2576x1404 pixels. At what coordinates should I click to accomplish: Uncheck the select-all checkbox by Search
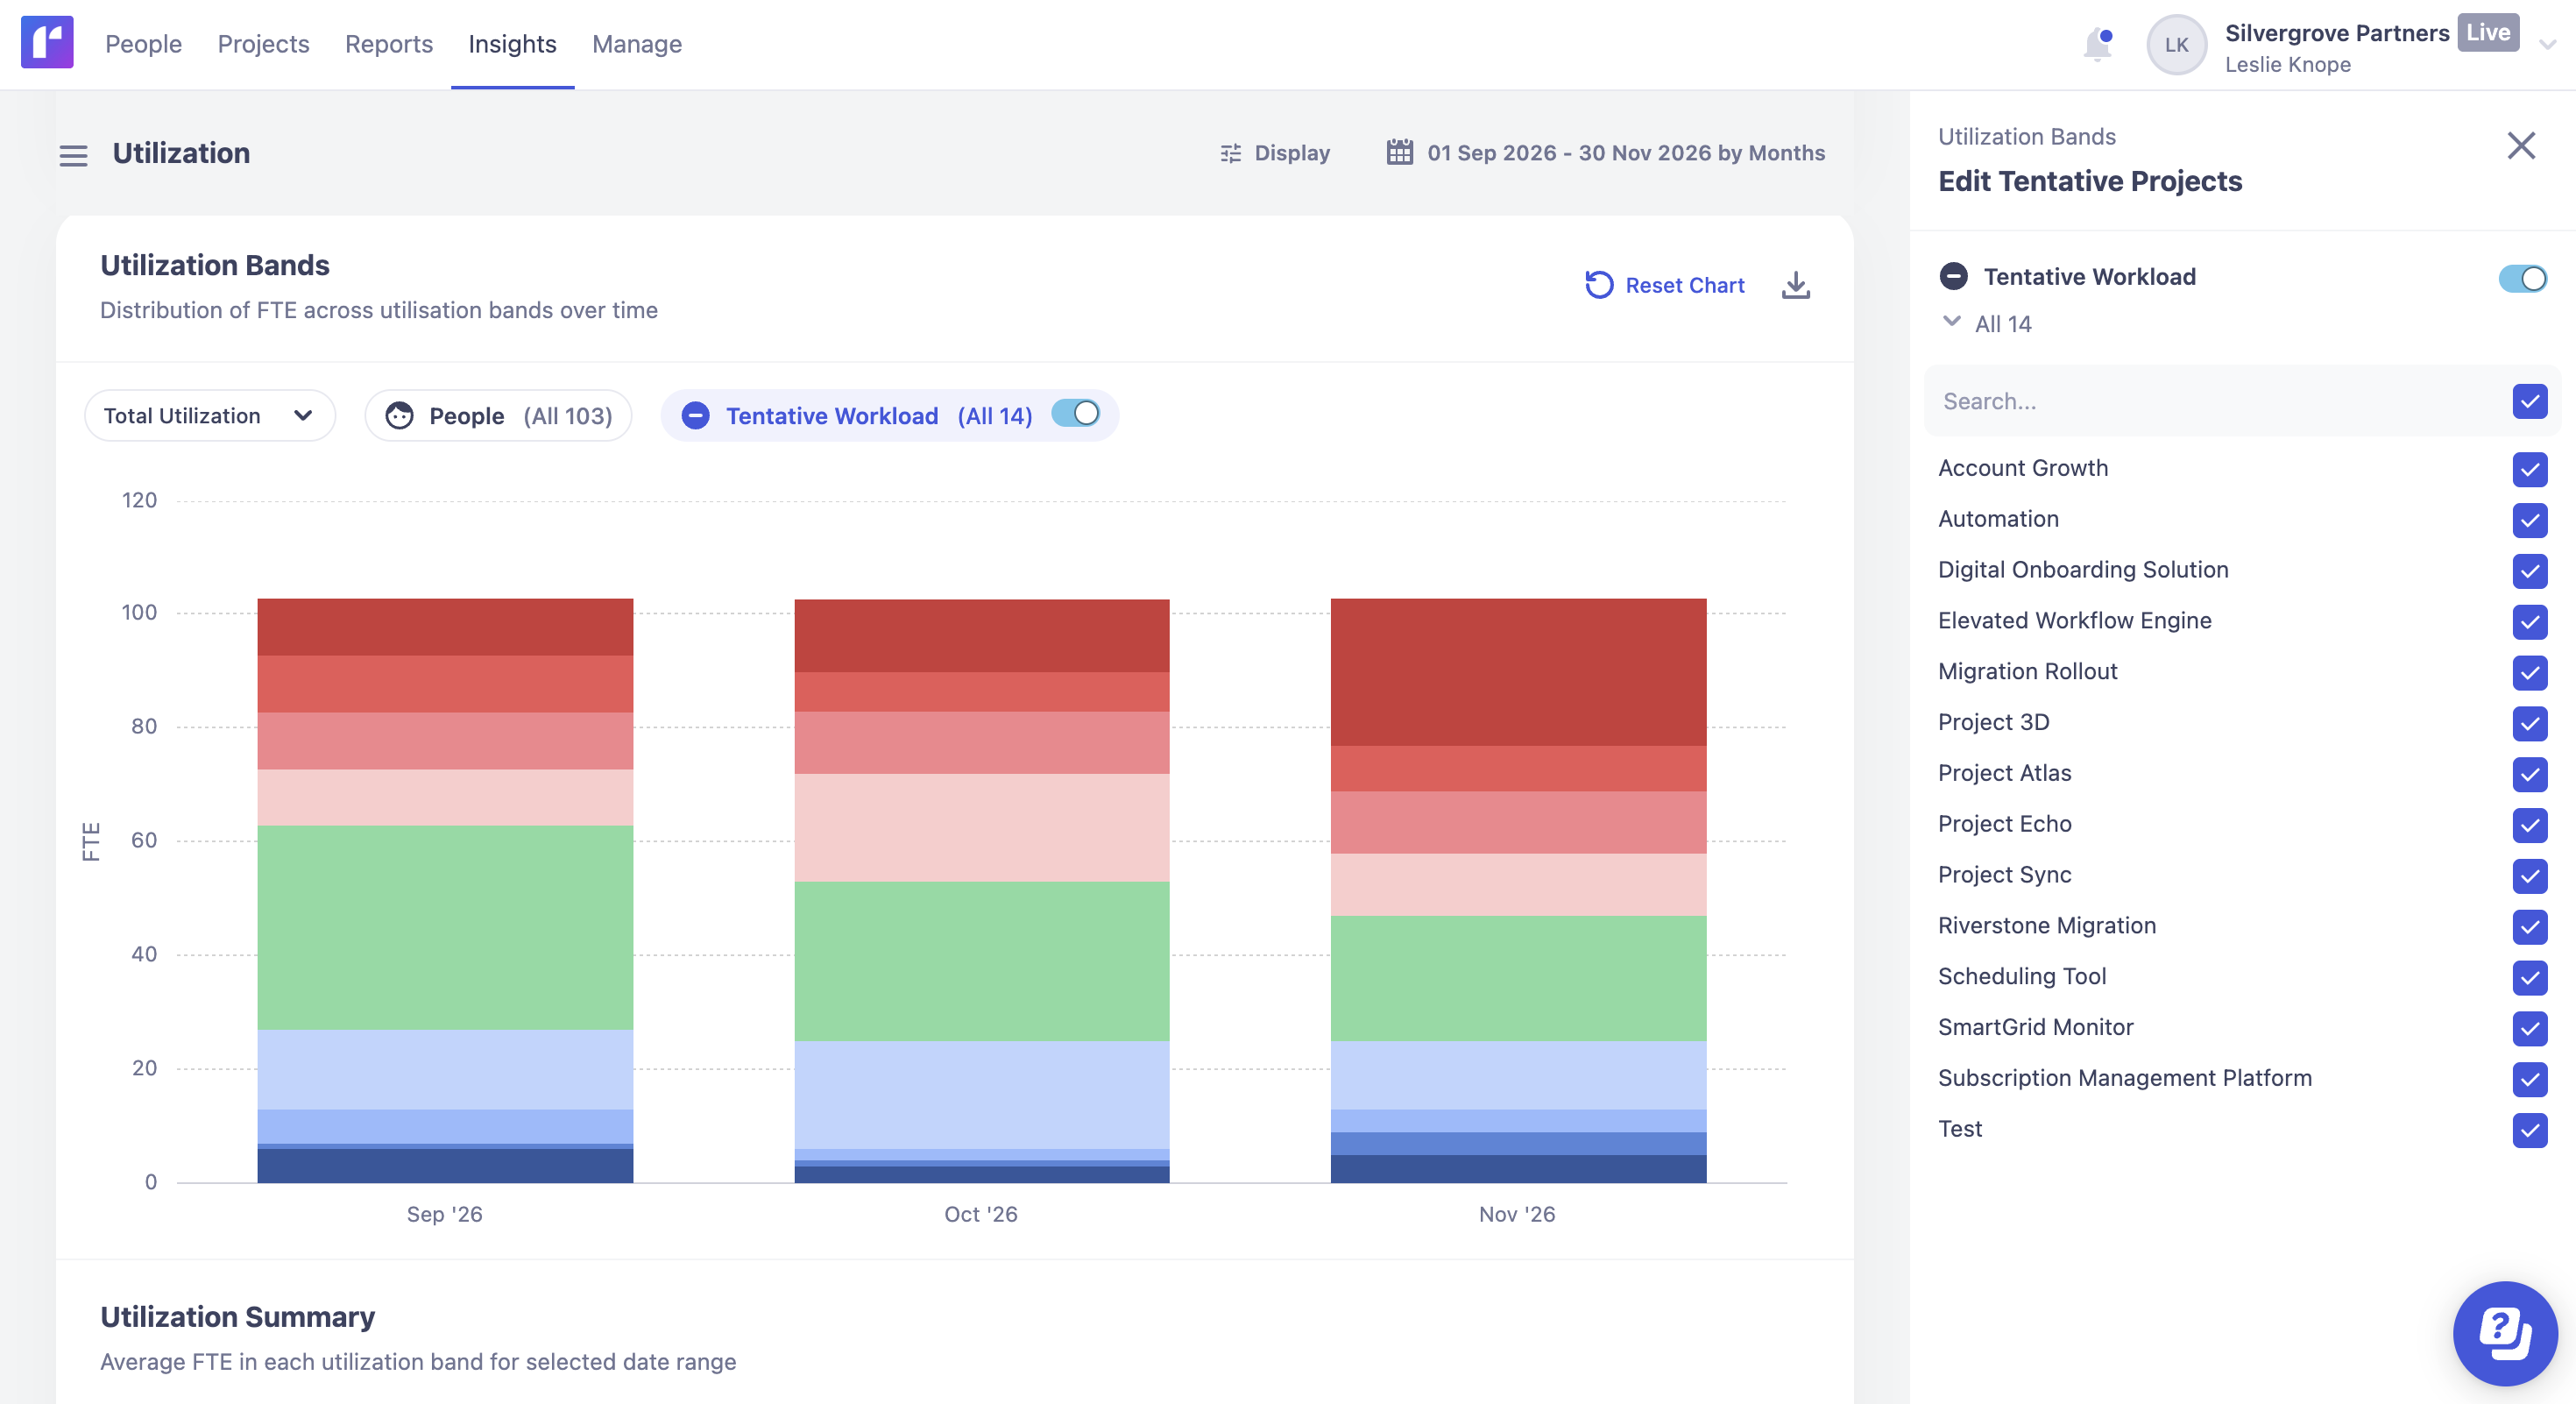click(x=2529, y=401)
